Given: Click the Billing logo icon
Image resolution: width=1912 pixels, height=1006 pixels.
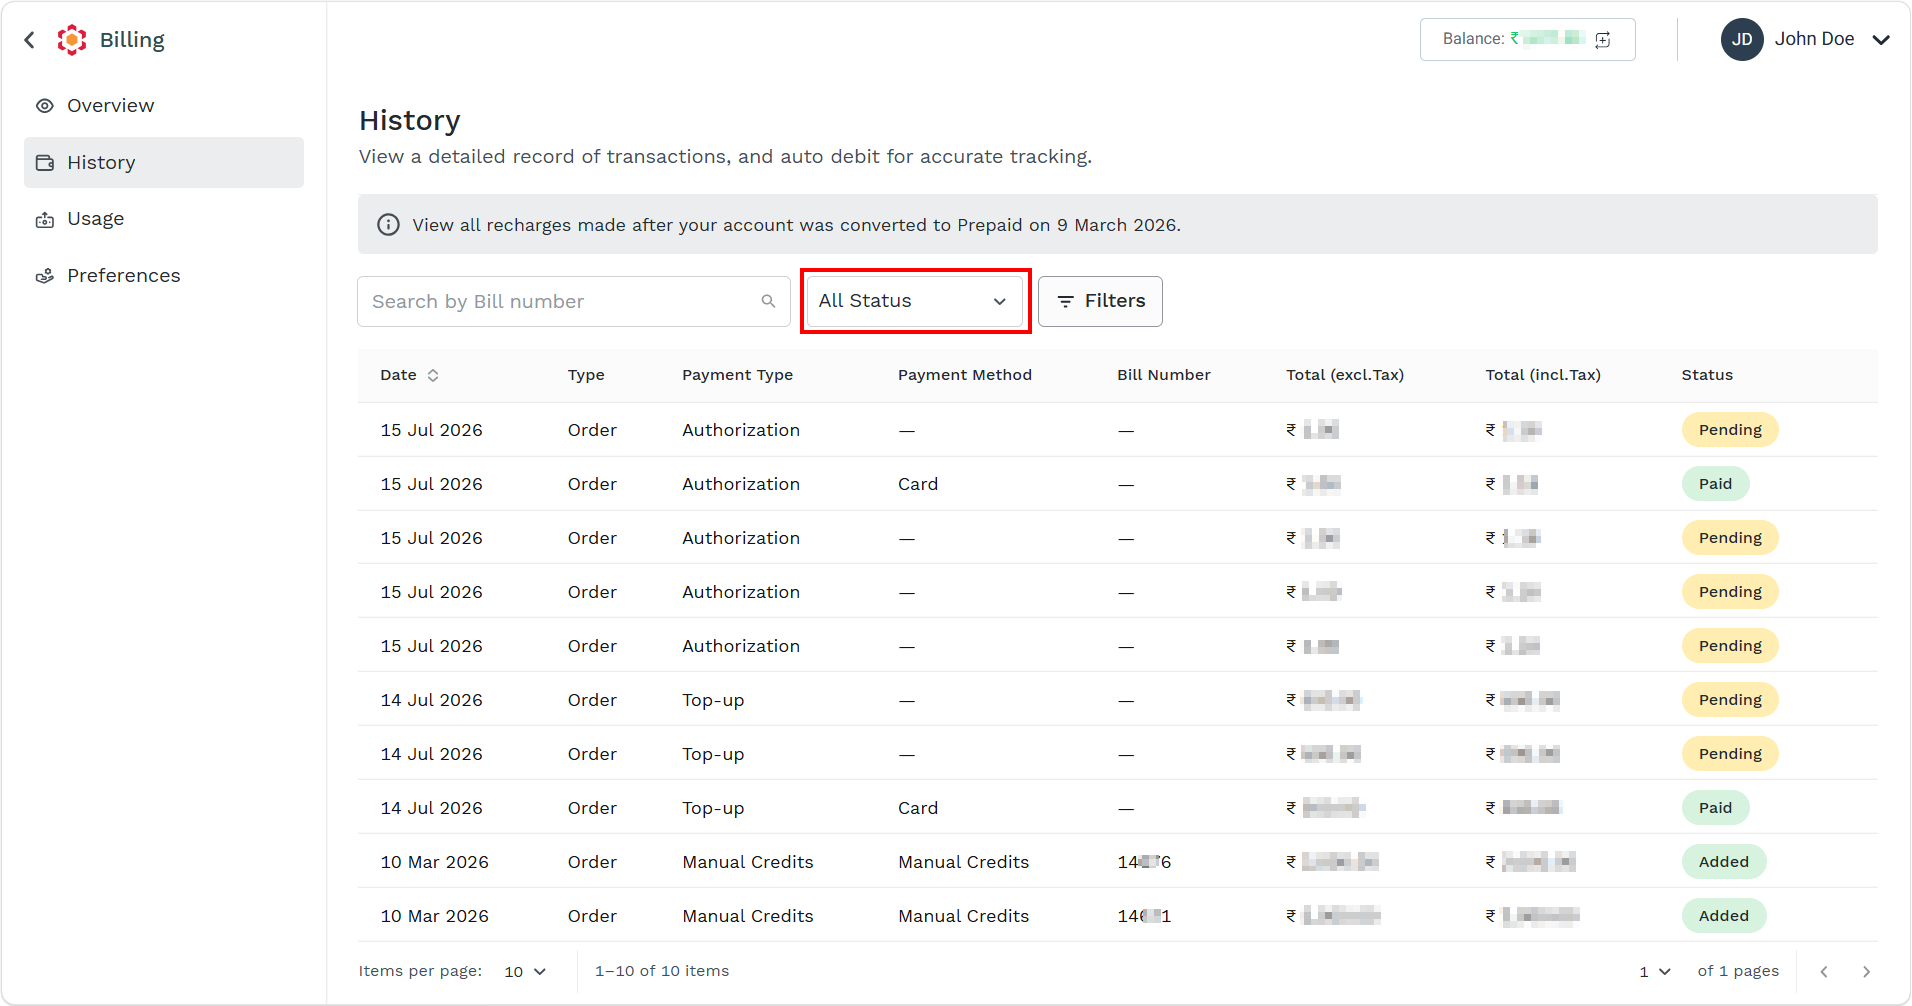Looking at the screenshot, I should [x=72, y=40].
